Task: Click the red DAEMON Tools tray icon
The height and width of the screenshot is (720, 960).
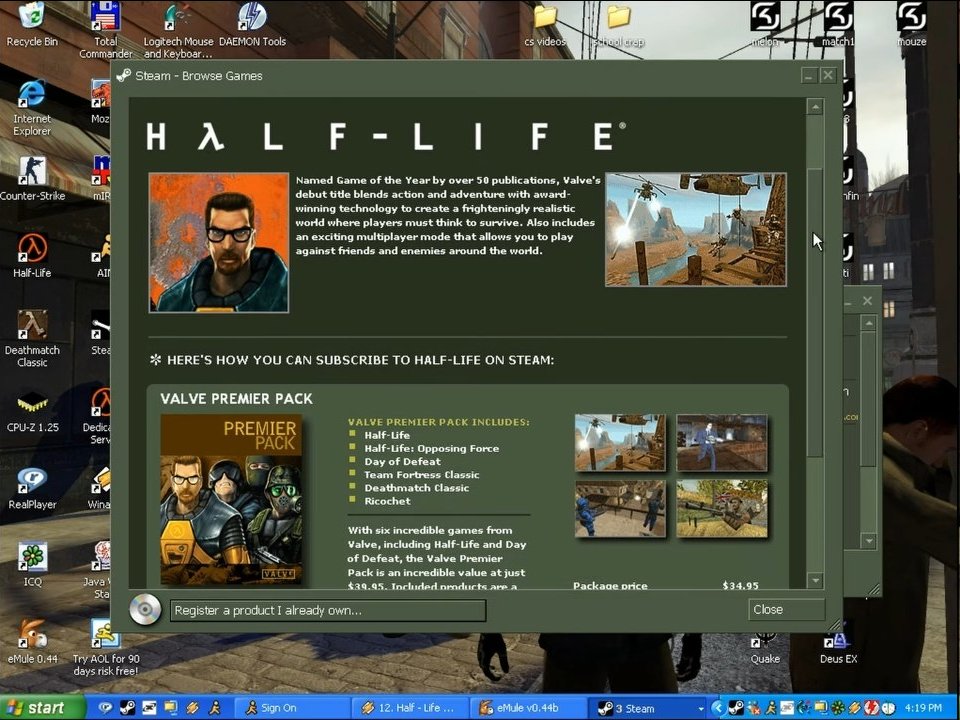Action: [871, 708]
